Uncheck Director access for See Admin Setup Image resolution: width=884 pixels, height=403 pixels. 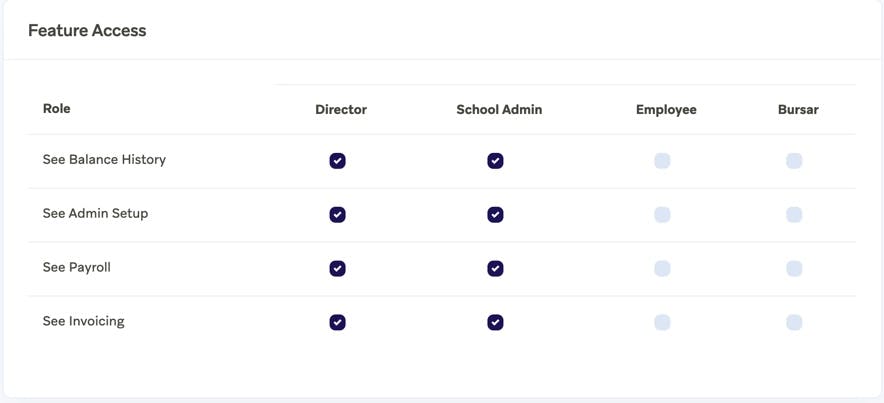(x=338, y=215)
